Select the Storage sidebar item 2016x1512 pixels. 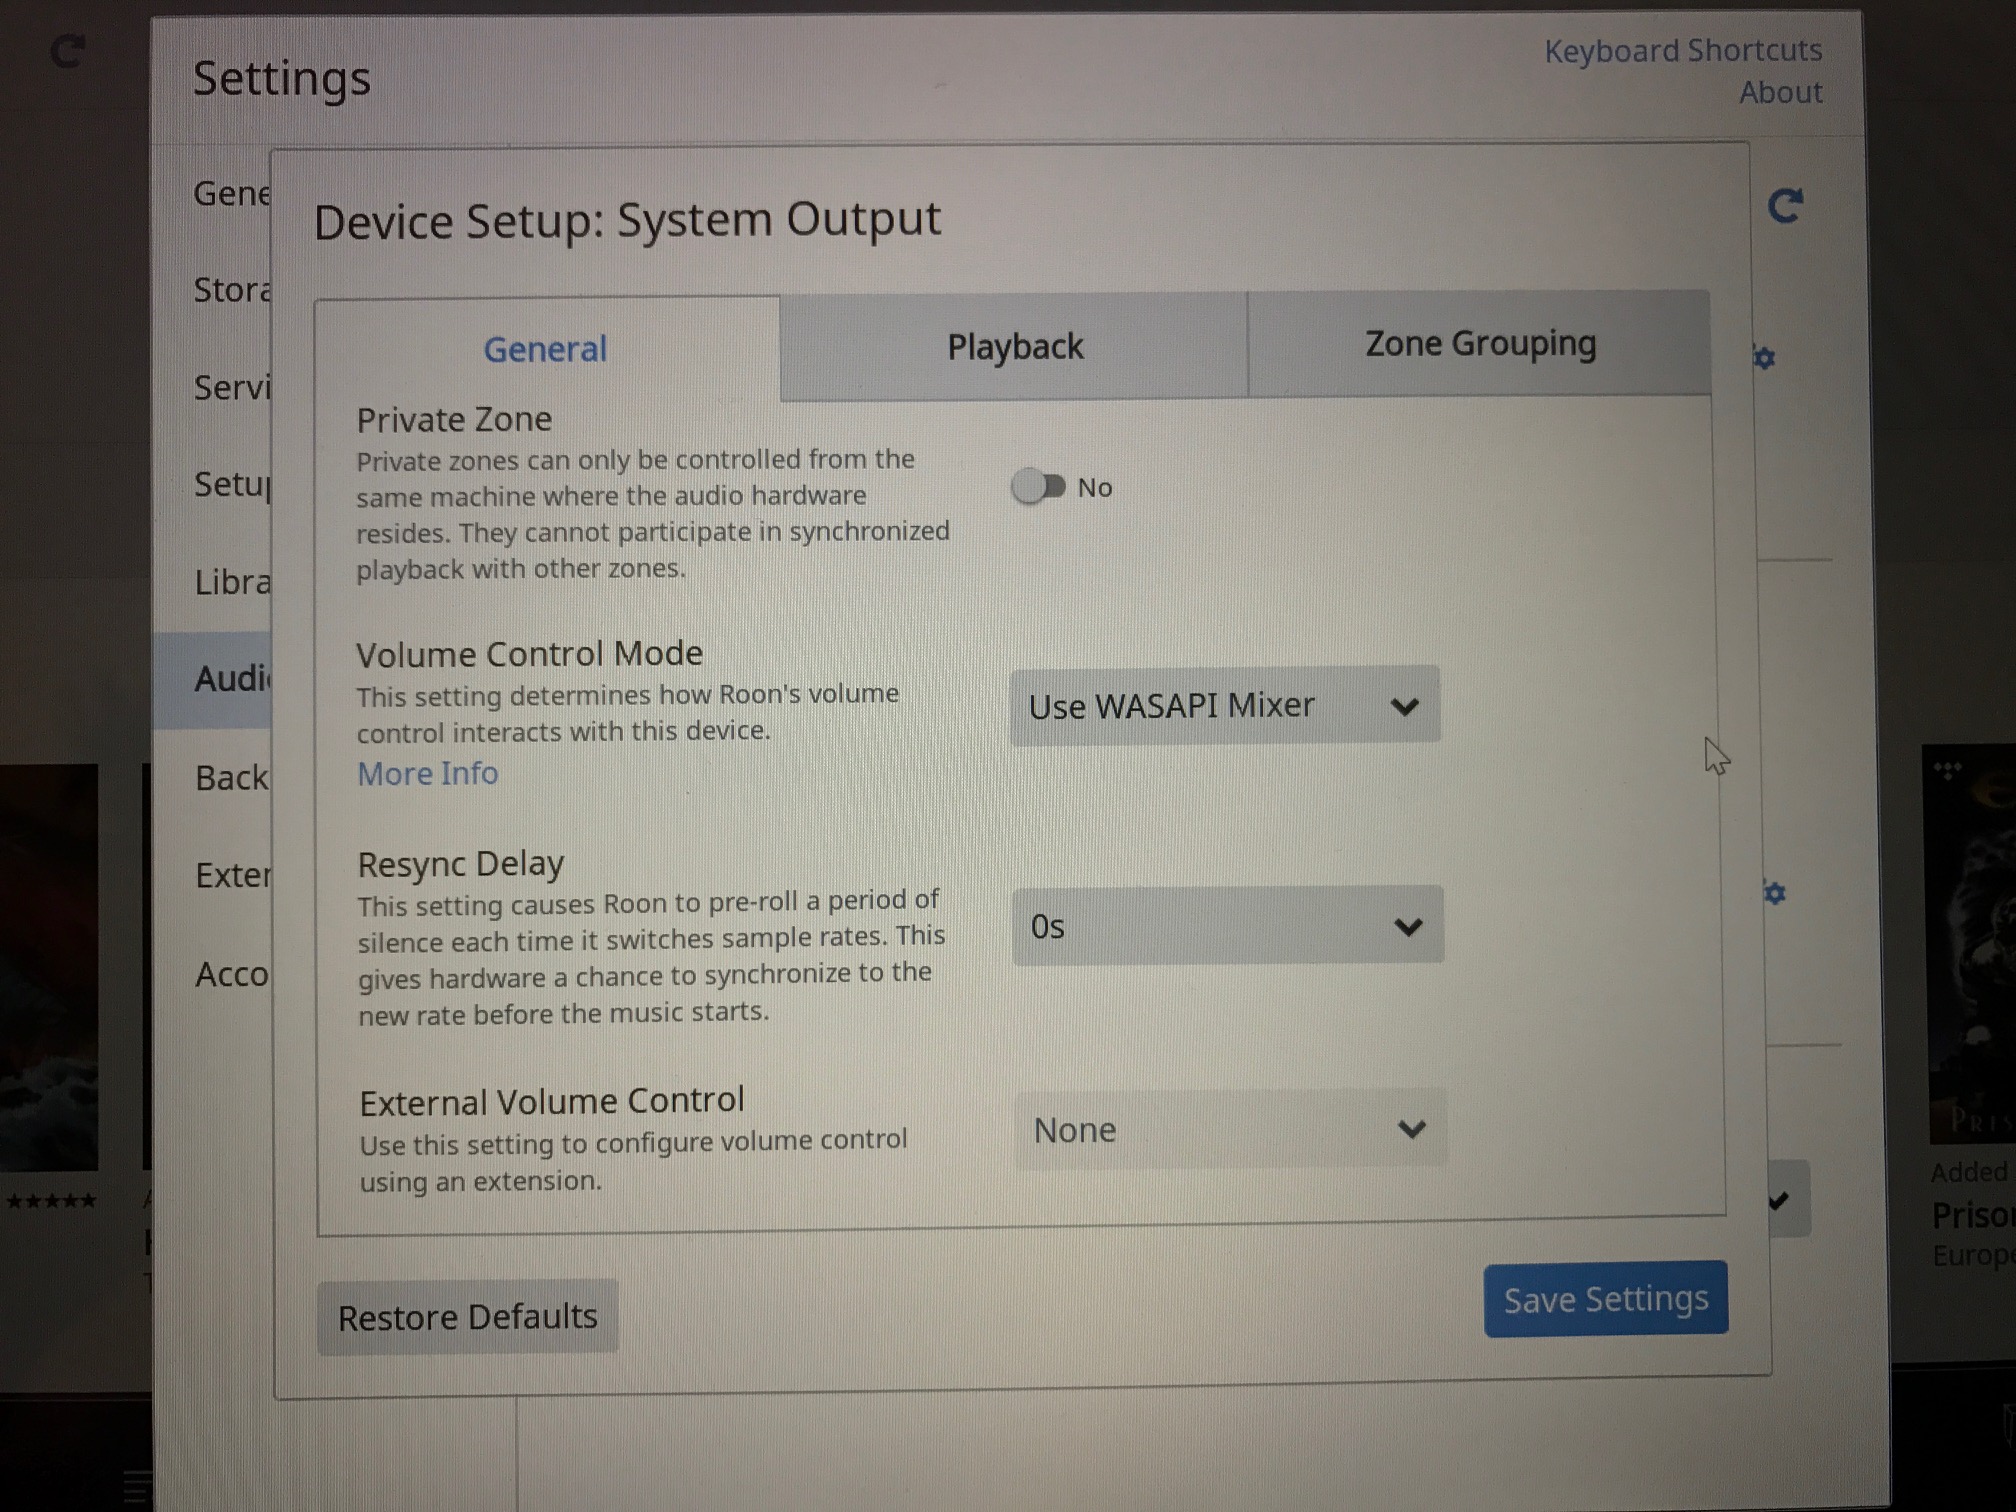232,290
